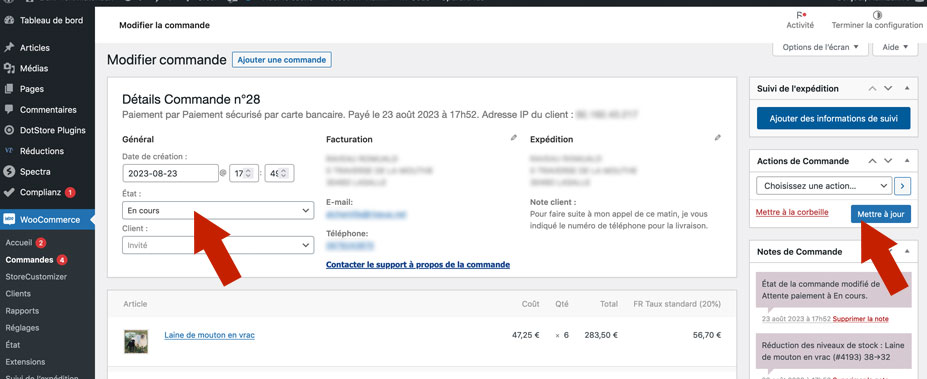Click the WooCommerce logo icon

(9, 220)
